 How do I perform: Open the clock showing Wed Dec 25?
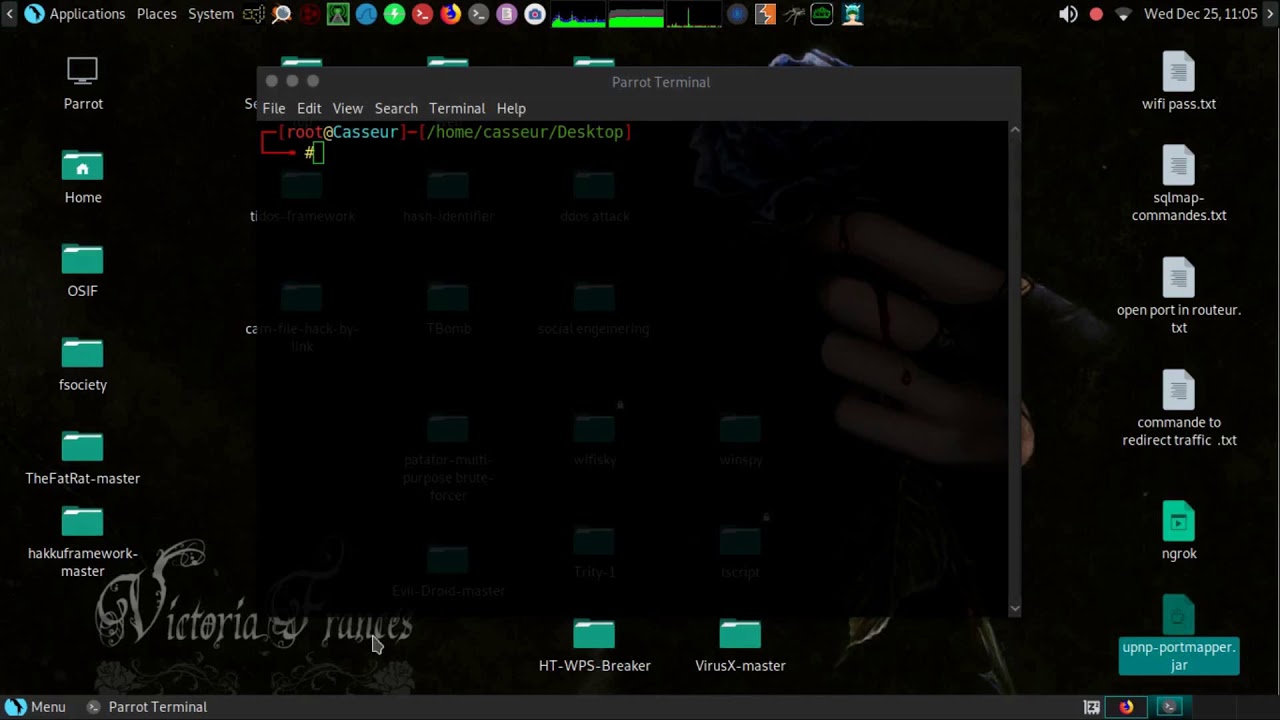pyautogui.click(x=1201, y=14)
